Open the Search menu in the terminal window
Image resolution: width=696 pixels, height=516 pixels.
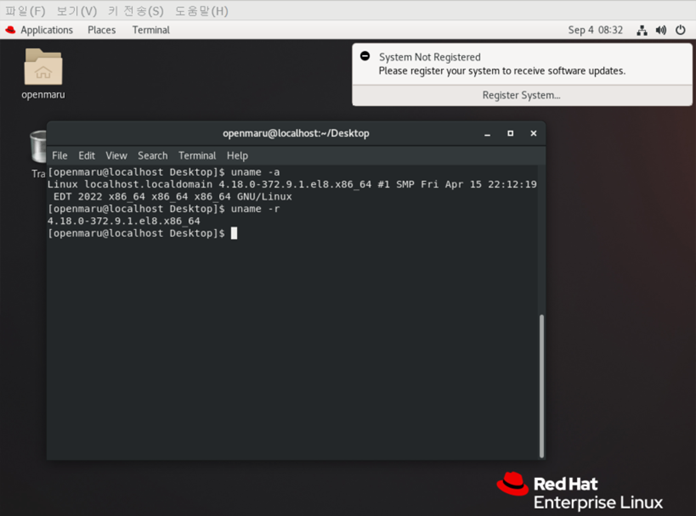click(x=153, y=156)
